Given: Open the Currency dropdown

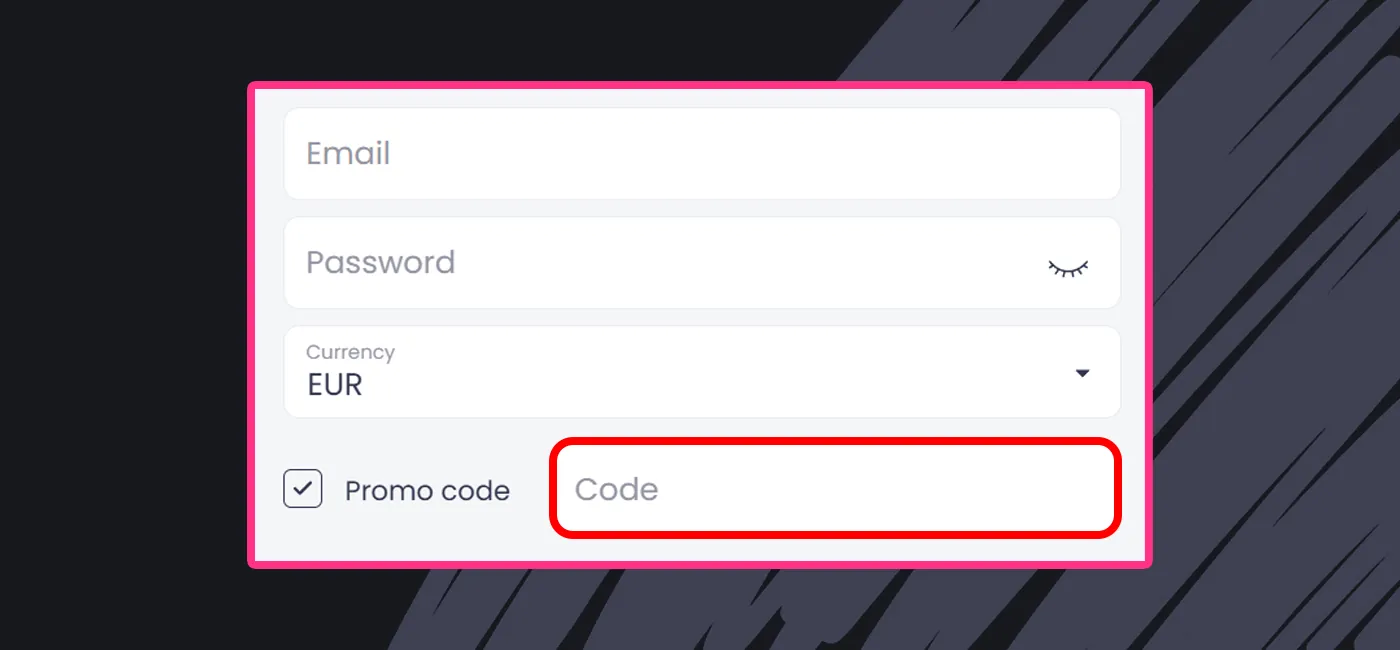Looking at the screenshot, I should tap(702, 372).
